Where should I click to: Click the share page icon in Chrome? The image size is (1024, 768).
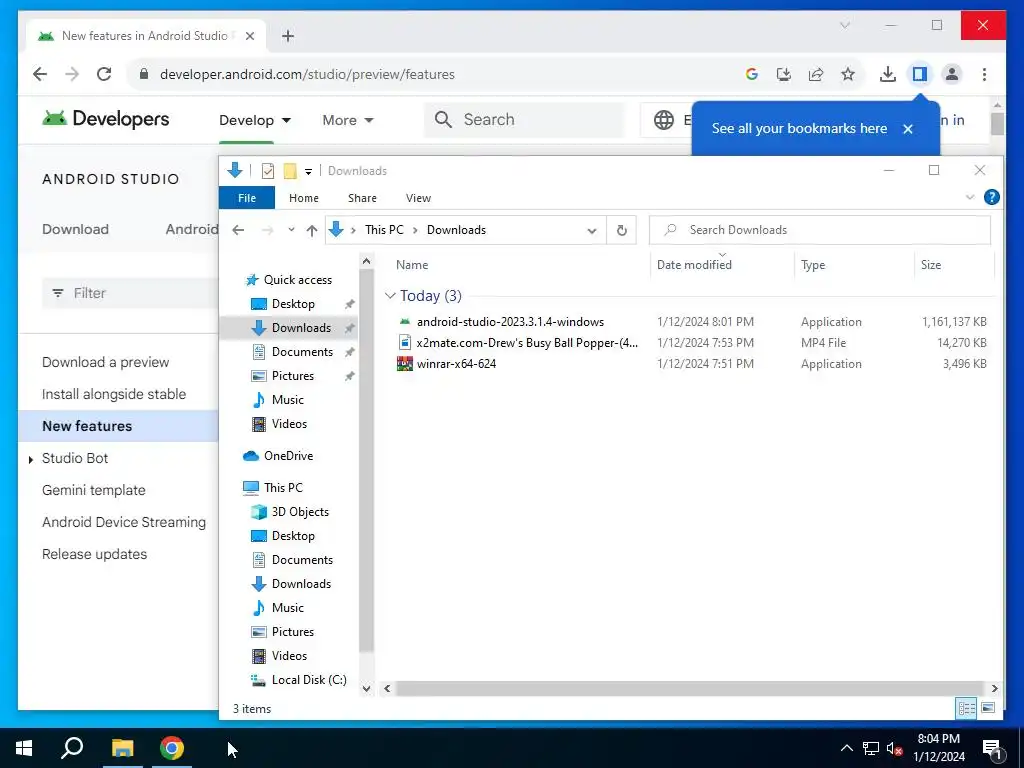(816, 74)
